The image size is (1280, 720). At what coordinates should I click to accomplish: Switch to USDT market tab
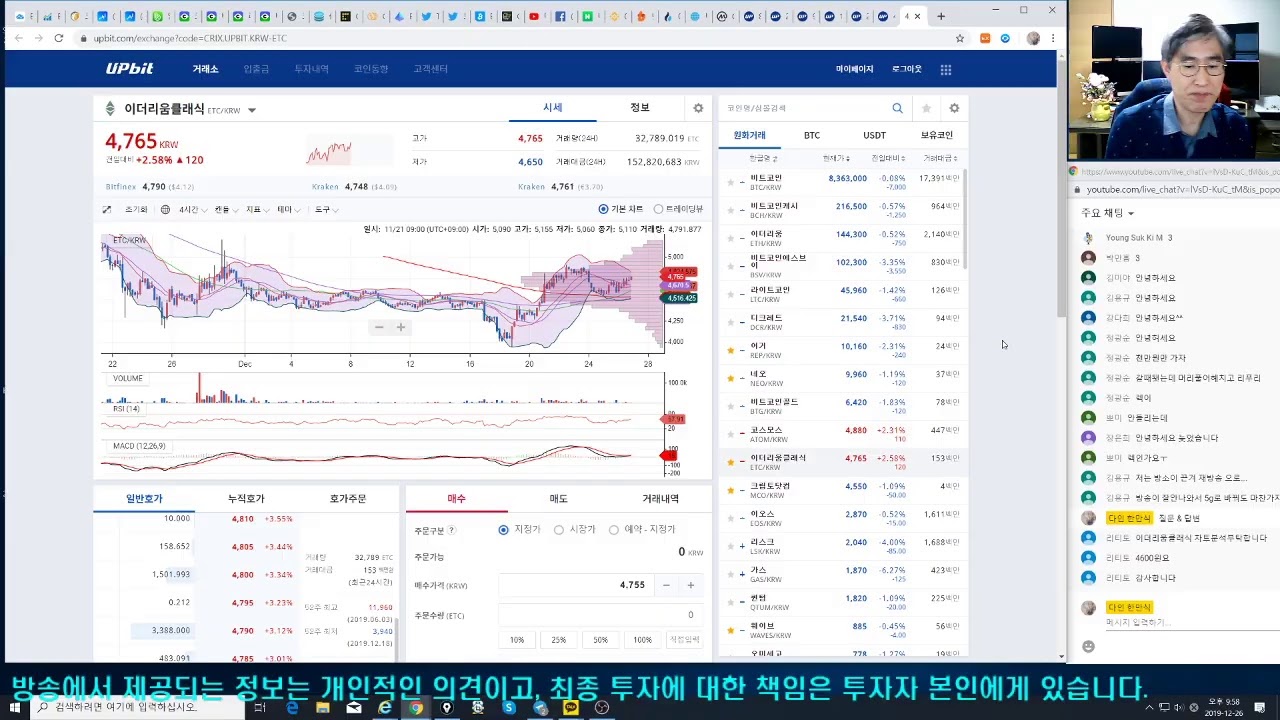(x=875, y=135)
